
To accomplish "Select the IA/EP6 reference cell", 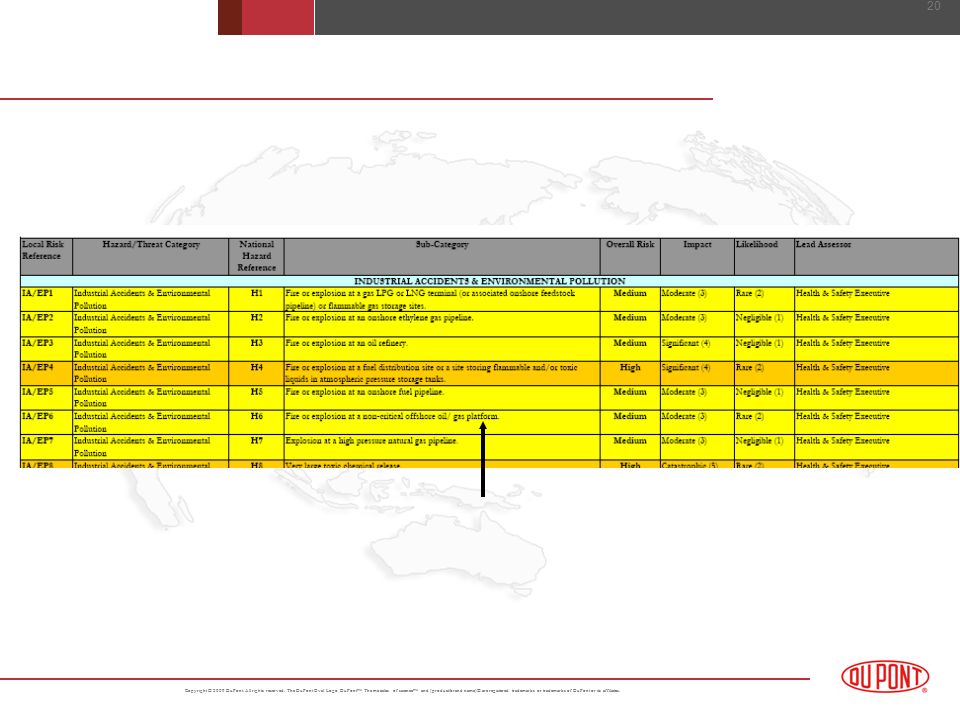I will tap(47, 422).
